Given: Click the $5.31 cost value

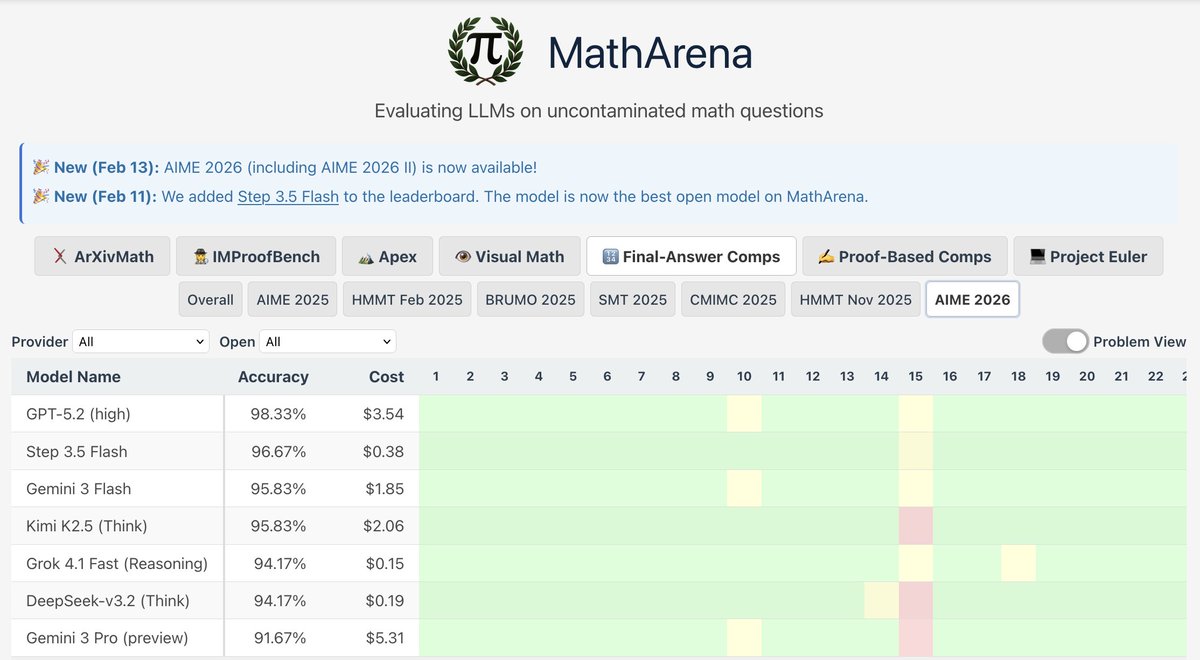Looking at the screenshot, I should coord(384,638).
